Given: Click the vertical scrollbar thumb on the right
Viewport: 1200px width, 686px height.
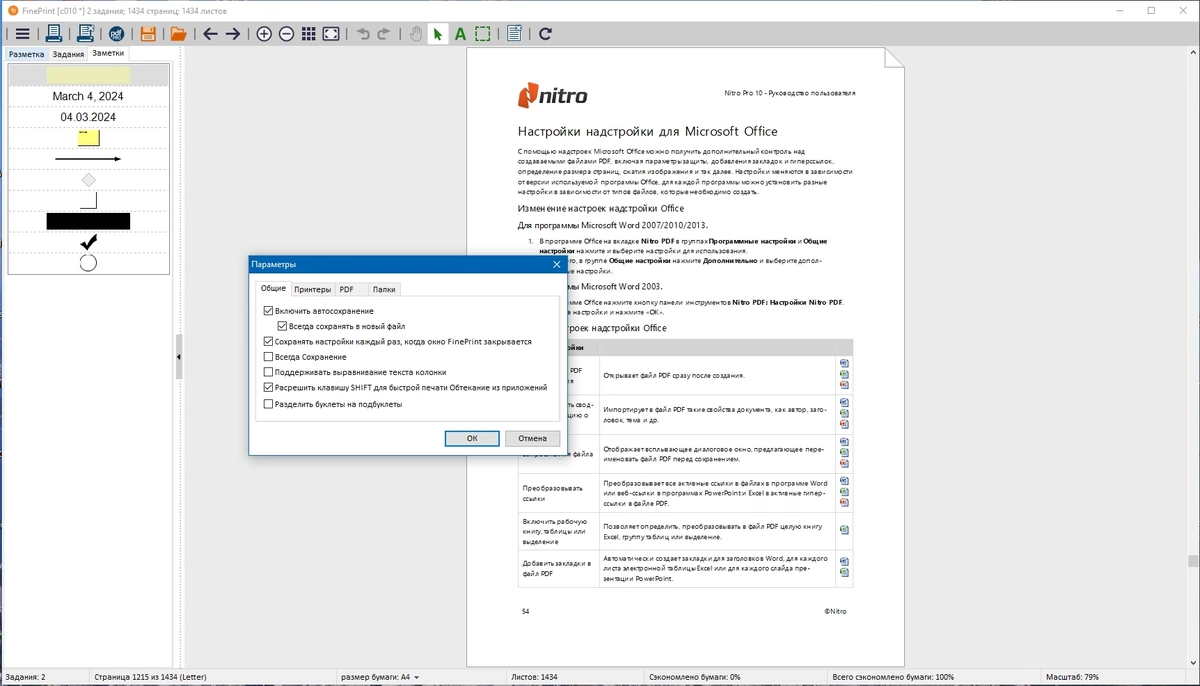Looking at the screenshot, I should 1192,561.
